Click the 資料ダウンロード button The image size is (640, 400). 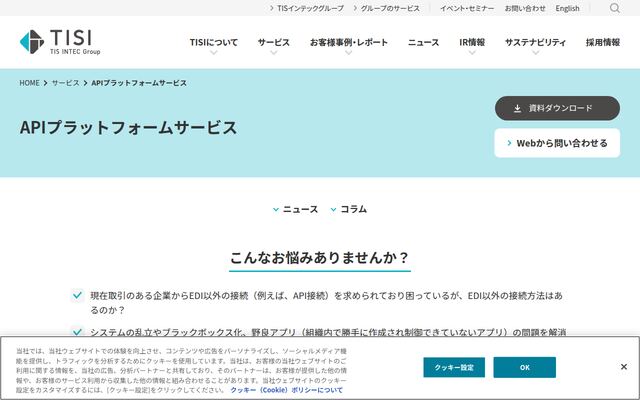(x=557, y=108)
